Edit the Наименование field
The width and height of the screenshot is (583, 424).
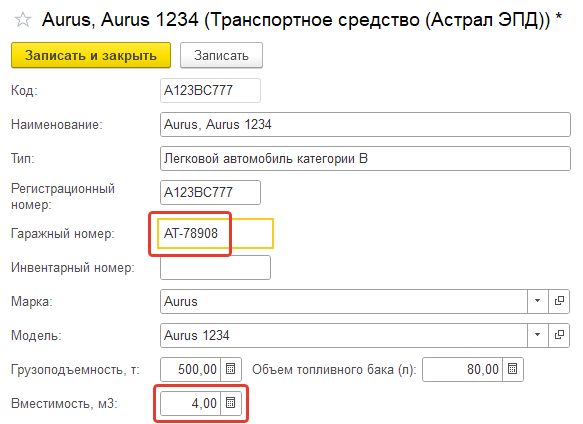click(x=365, y=125)
